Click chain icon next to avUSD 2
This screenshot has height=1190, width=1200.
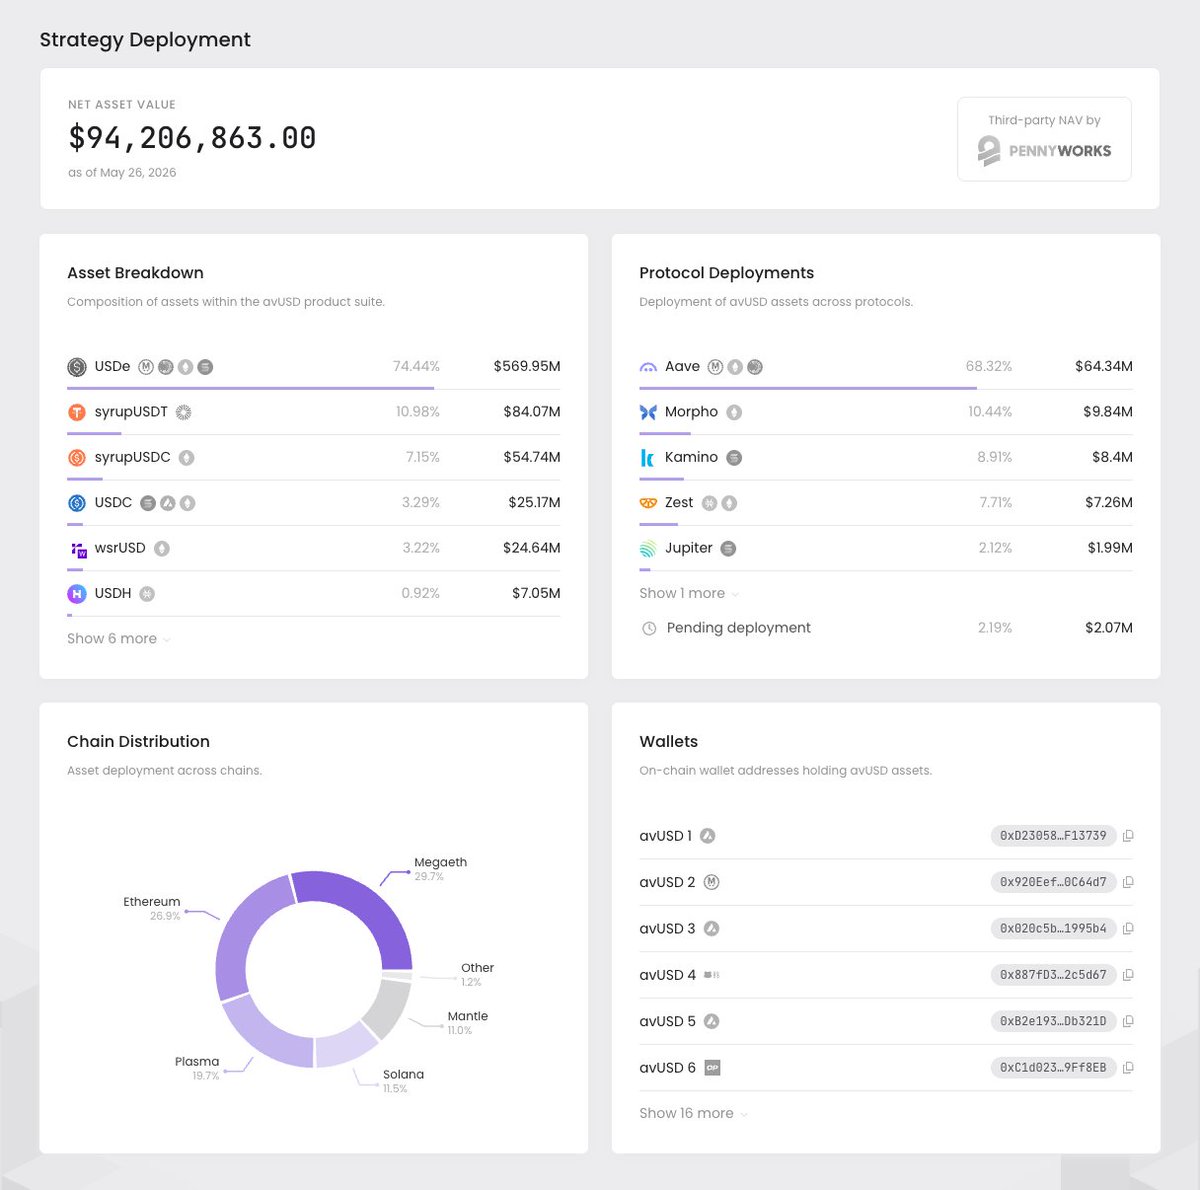coord(712,882)
